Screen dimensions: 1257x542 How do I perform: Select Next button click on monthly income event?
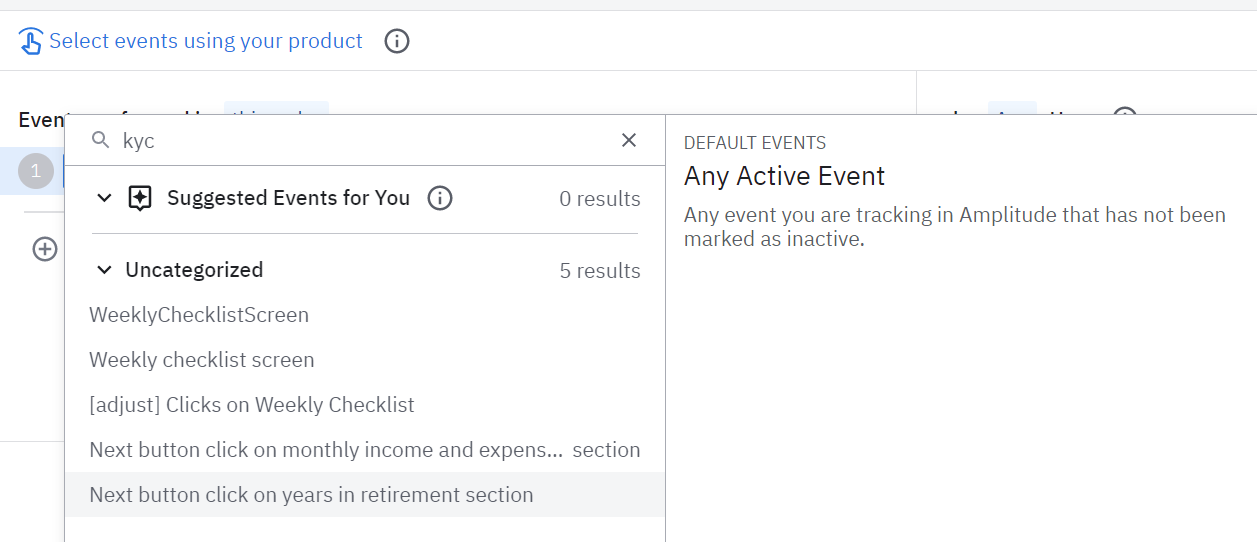[364, 450]
